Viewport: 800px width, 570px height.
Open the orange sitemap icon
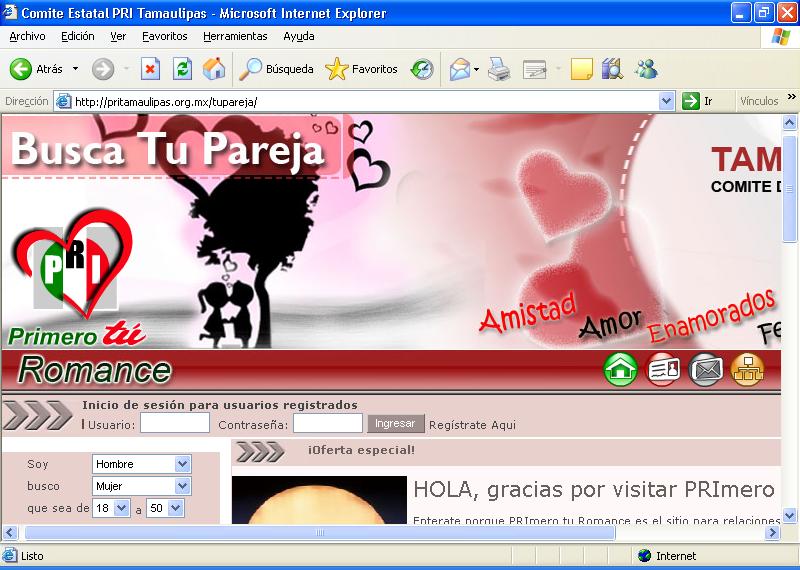747,369
